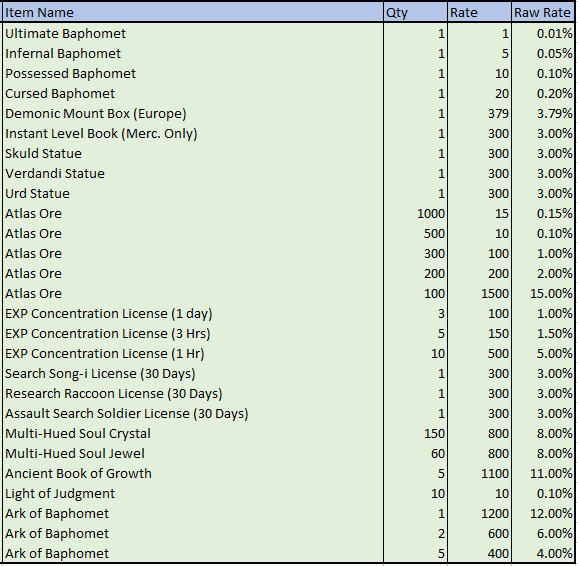This screenshot has width=578, height=566.
Task: Select the Light of Judgment cell
Action: [193, 493]
